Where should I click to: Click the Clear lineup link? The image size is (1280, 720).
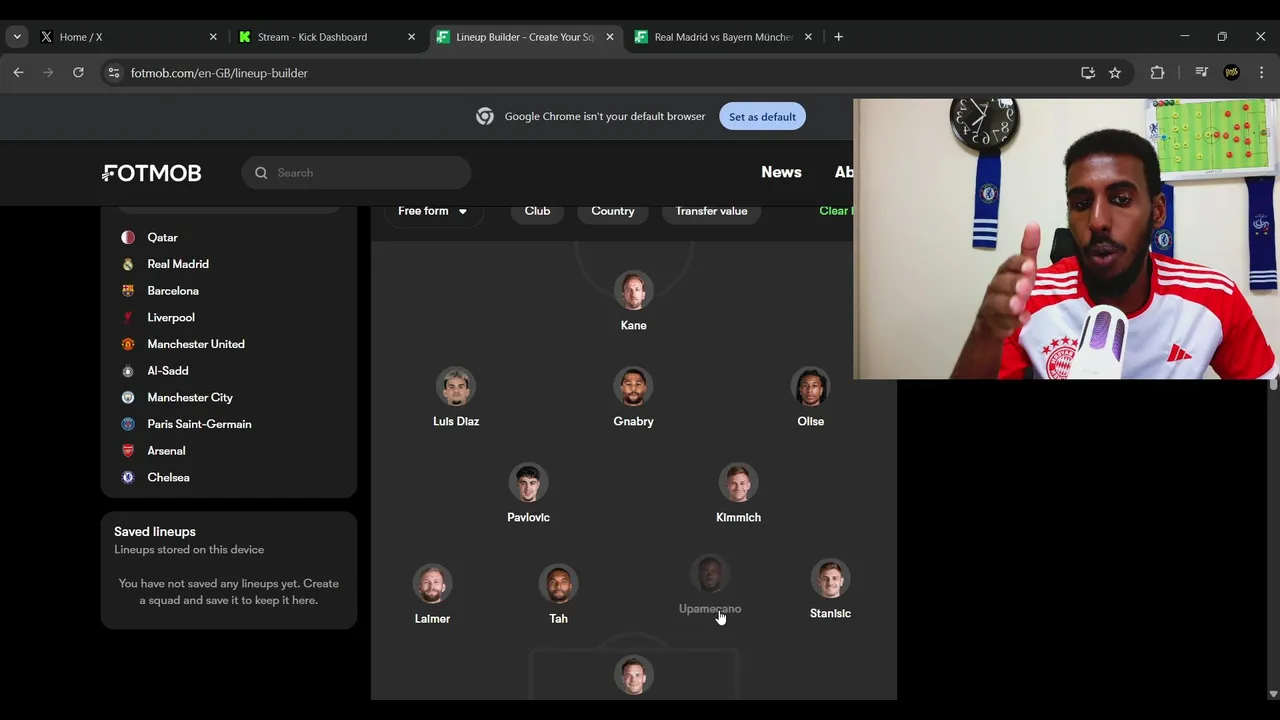click(836, 211)
